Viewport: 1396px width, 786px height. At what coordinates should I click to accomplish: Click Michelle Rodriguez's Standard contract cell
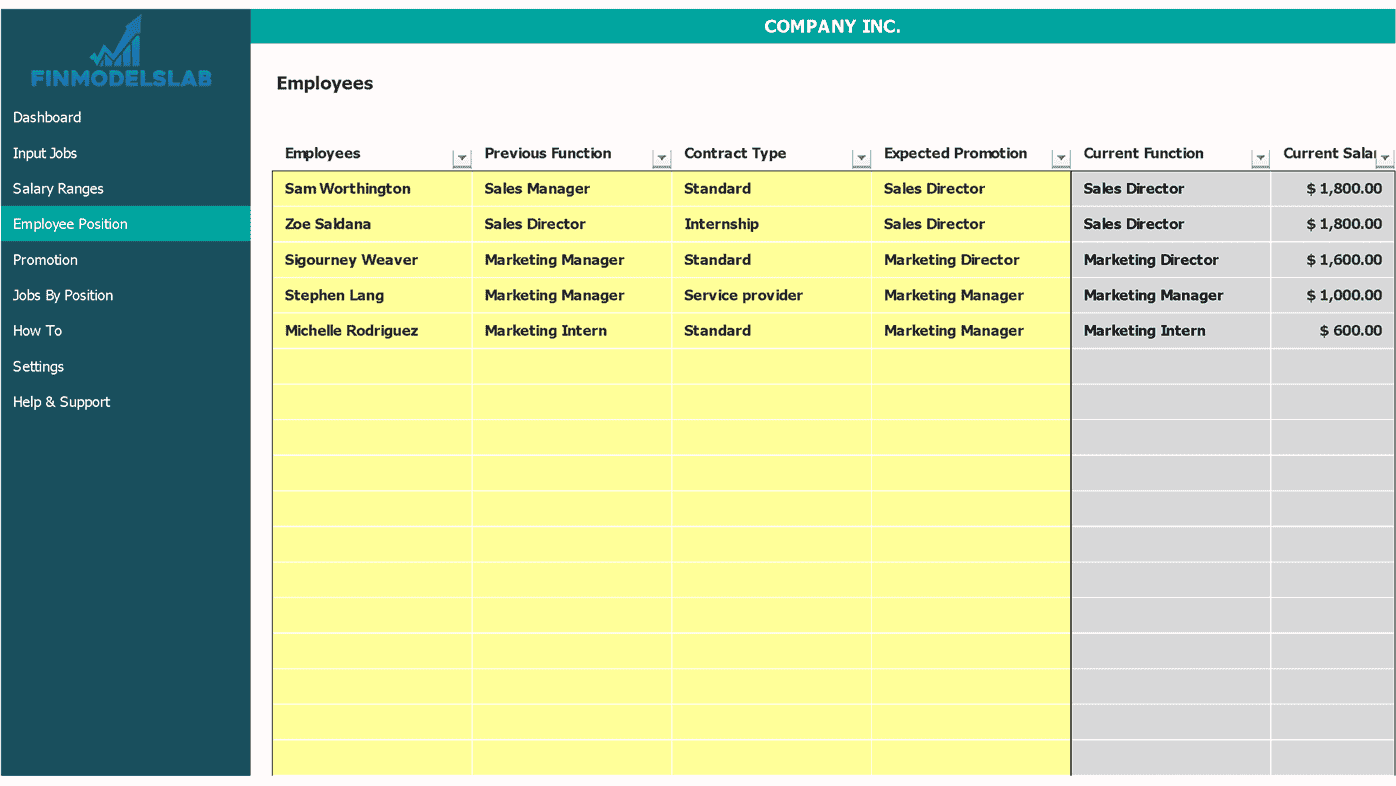pyautogui.click(x=772, y=331)
